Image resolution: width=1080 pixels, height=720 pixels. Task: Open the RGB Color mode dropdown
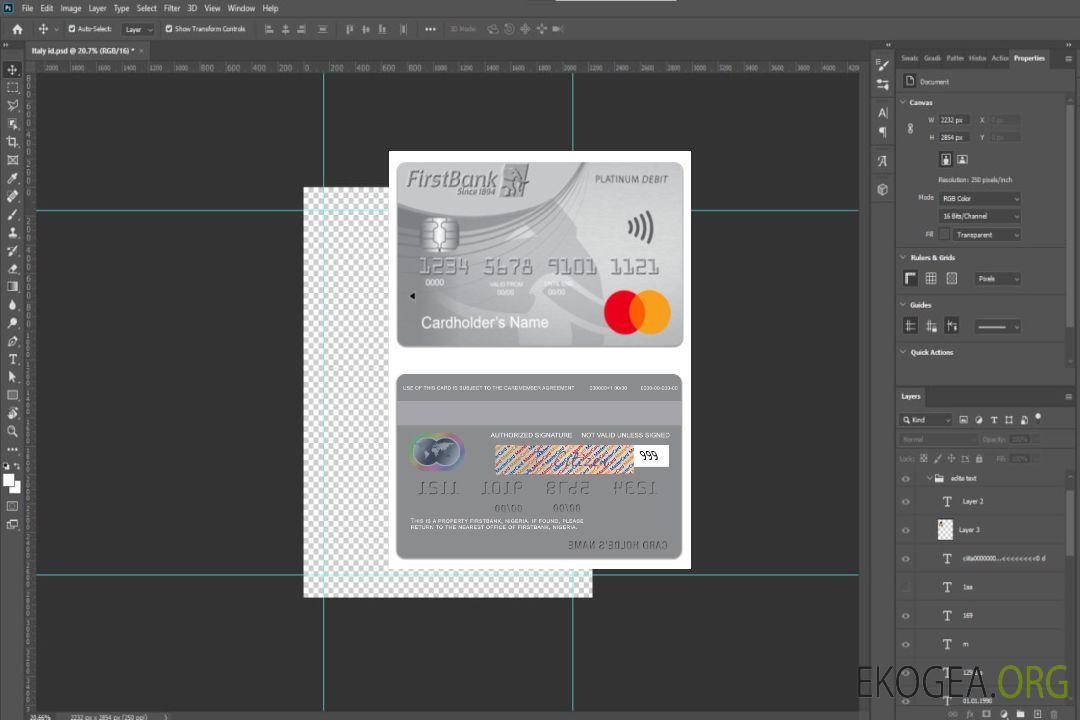(979, 198)
